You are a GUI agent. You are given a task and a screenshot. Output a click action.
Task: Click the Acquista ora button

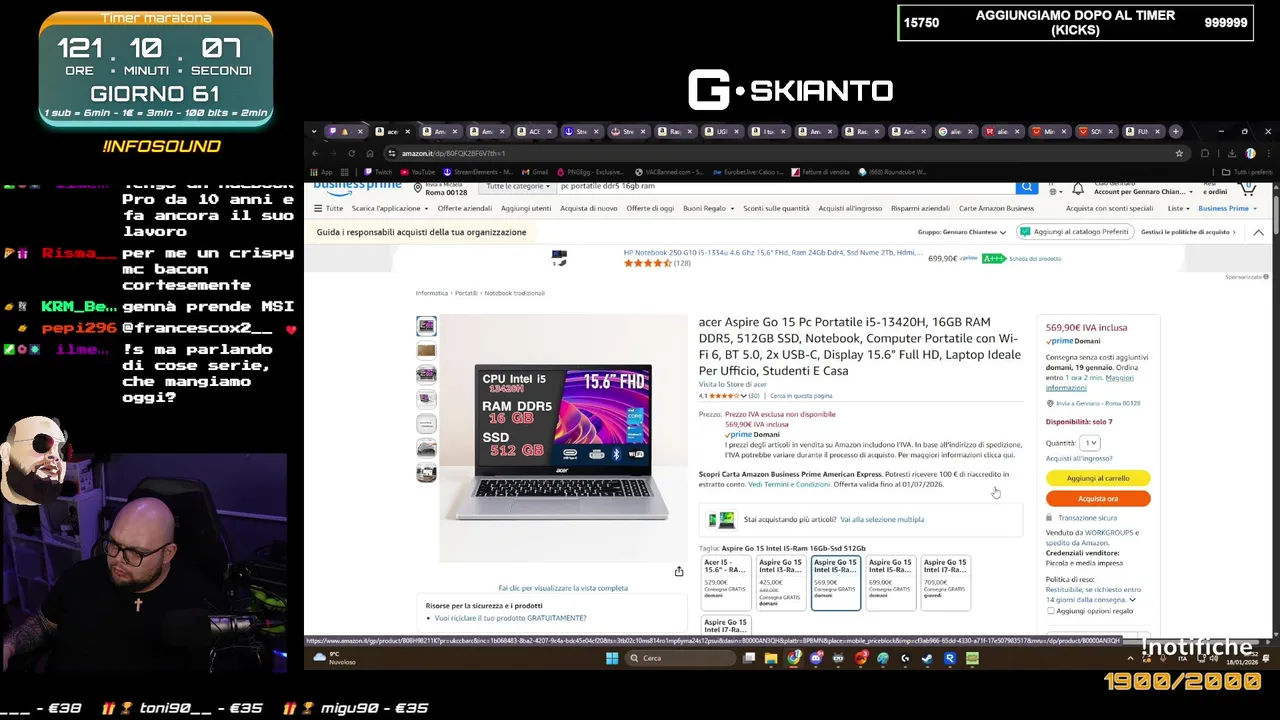tap(1098, 498)
